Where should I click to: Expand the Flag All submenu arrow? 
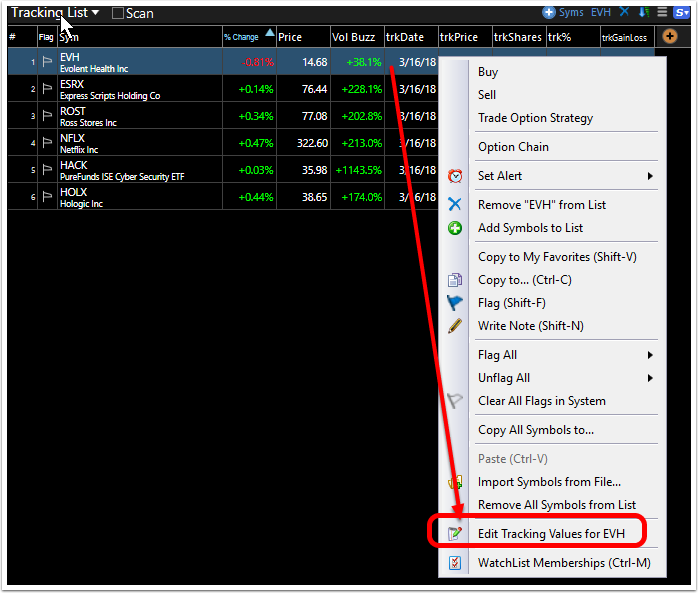pyautogui.click(x=650, y=355)
